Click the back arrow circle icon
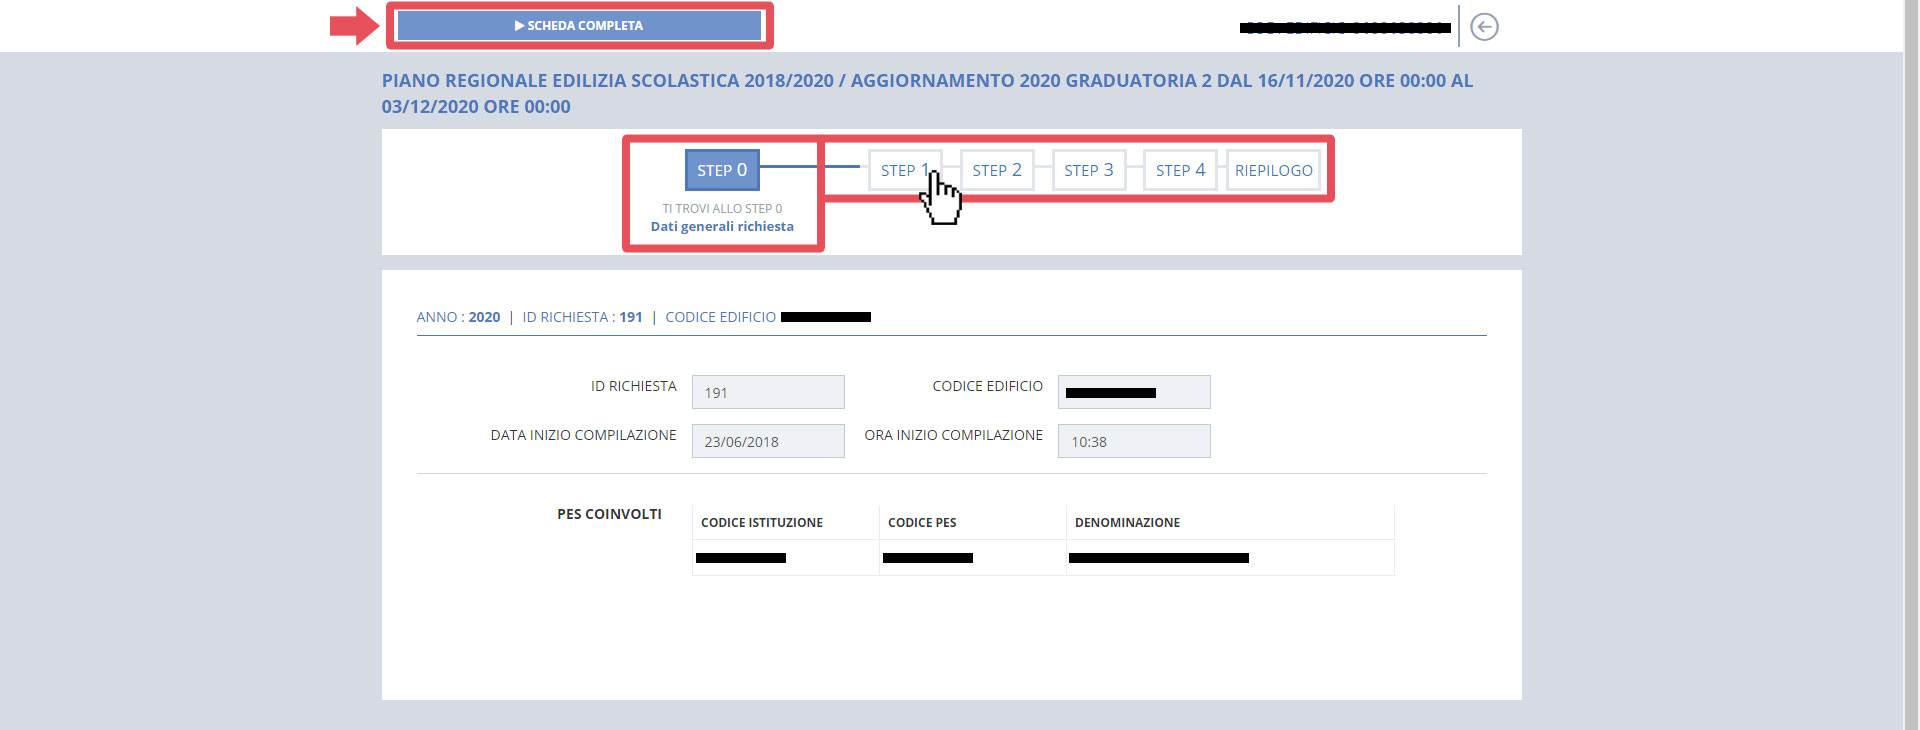The image size is (1920, 730). [x=1484, y=27]
